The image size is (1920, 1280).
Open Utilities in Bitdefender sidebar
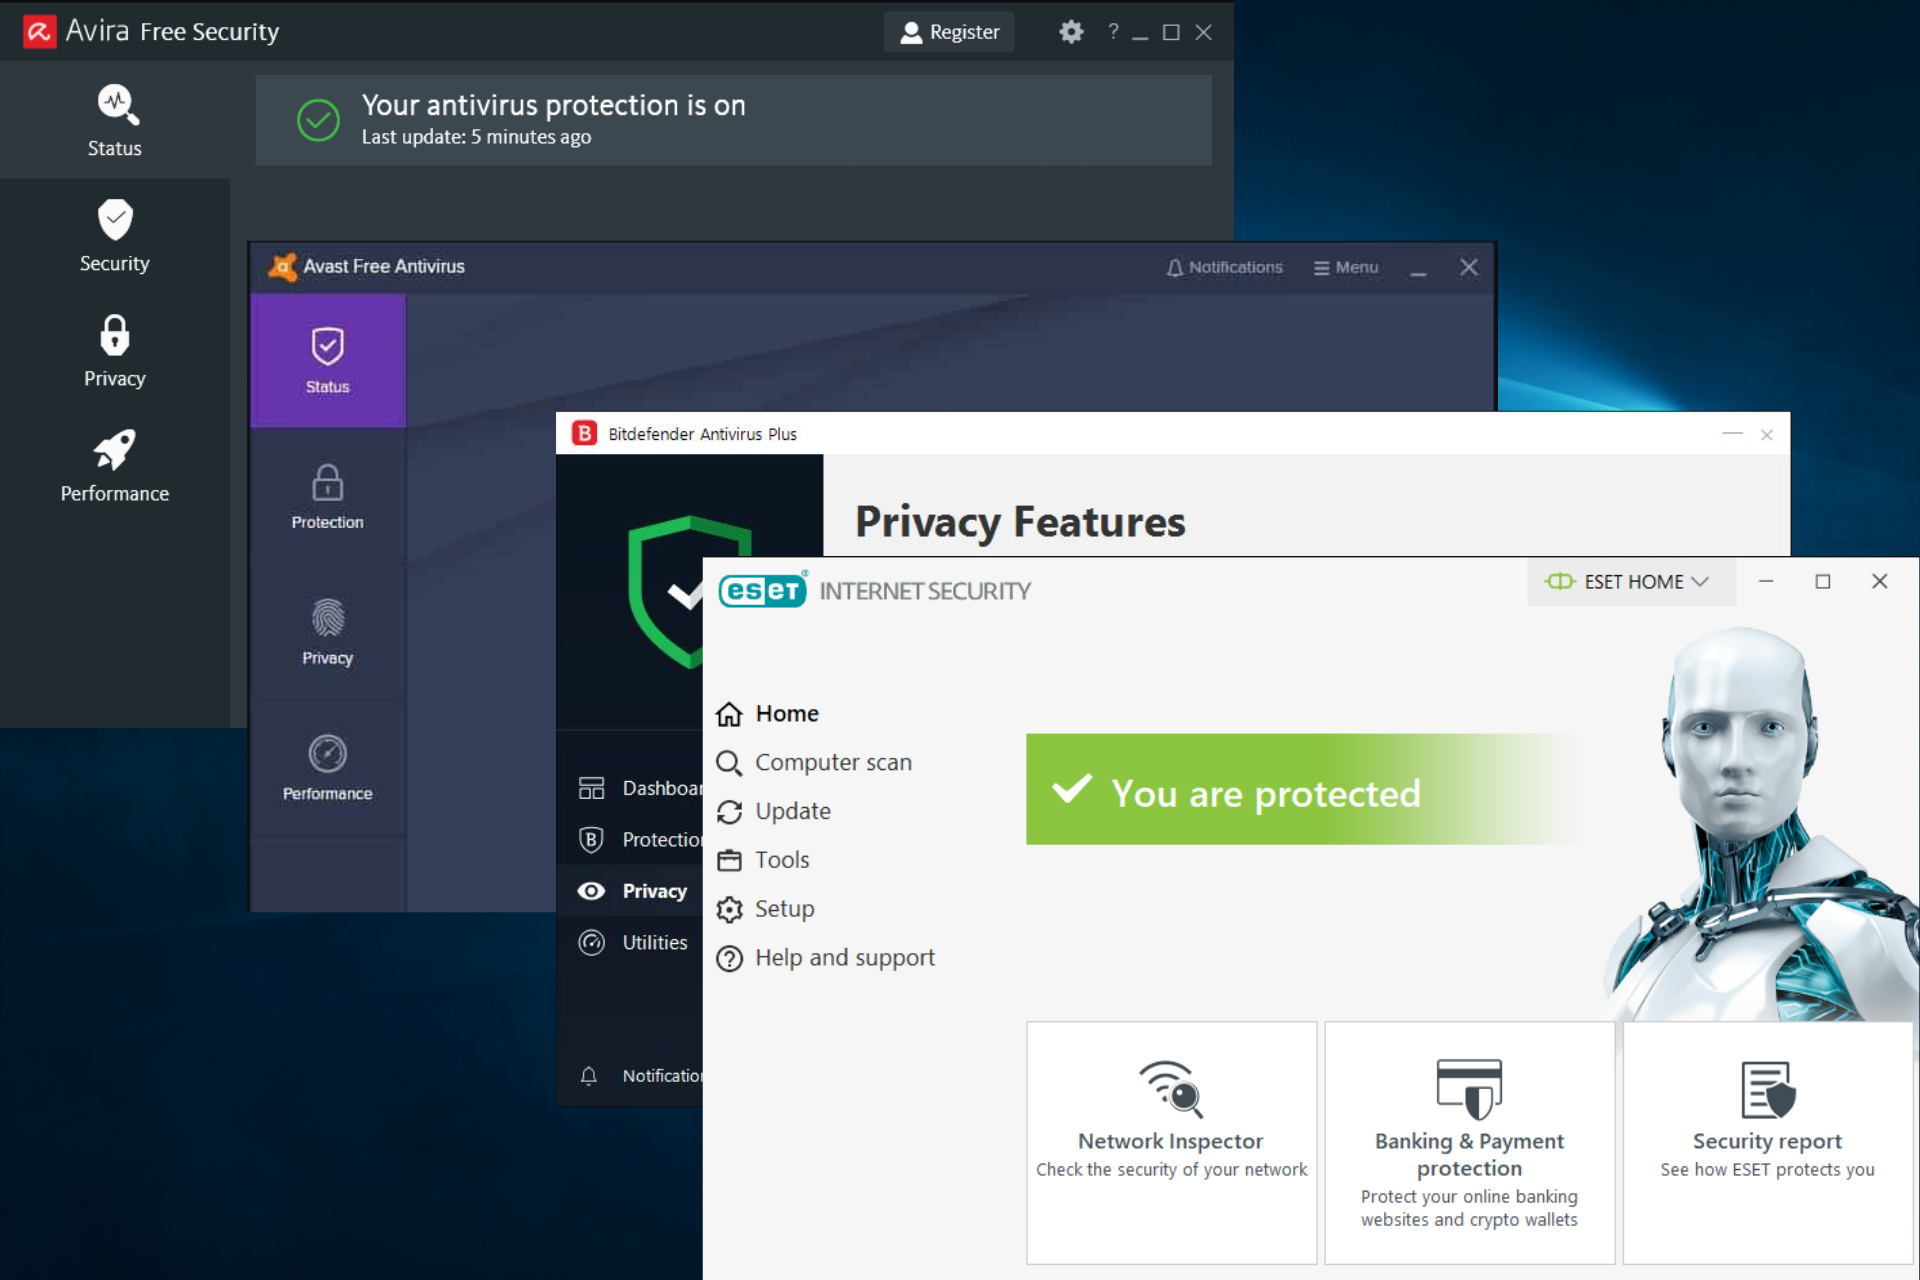coord(632,942)
